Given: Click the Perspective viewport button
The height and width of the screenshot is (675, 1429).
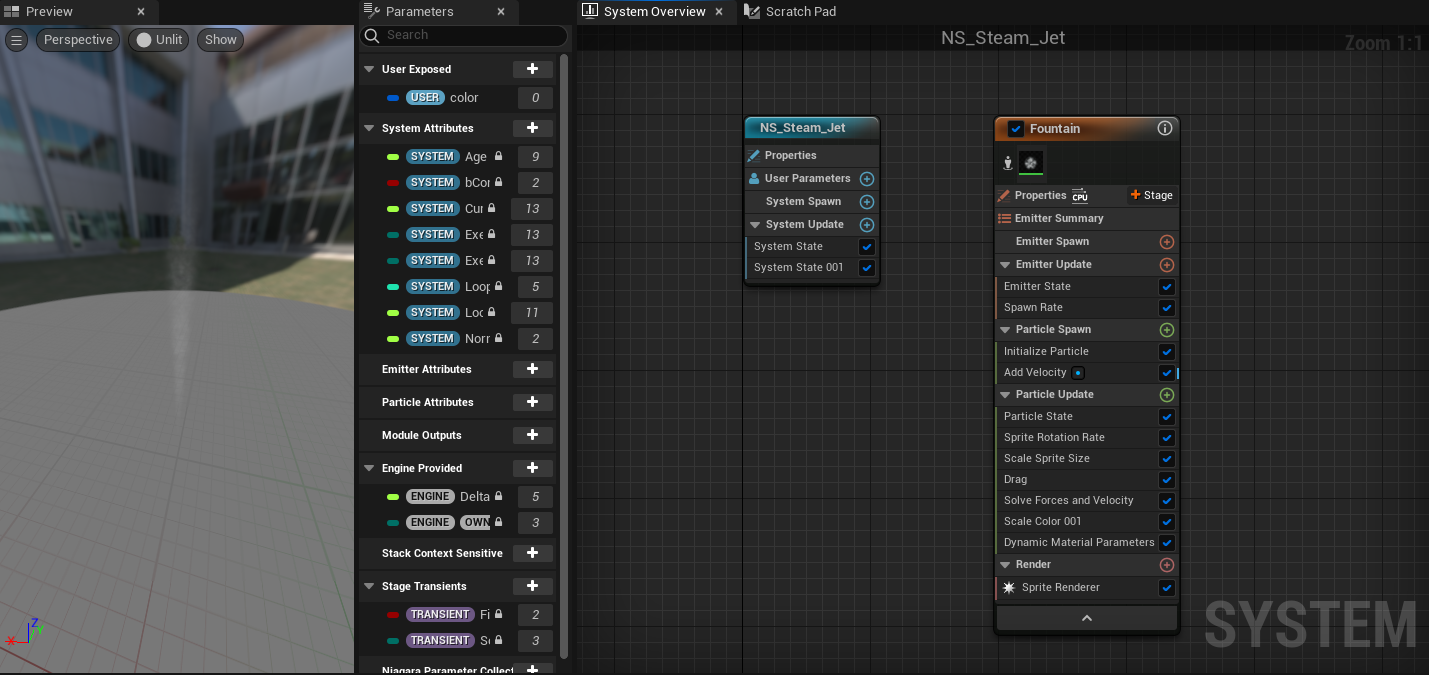Looking at the screenshot, I should click(78, 40).
